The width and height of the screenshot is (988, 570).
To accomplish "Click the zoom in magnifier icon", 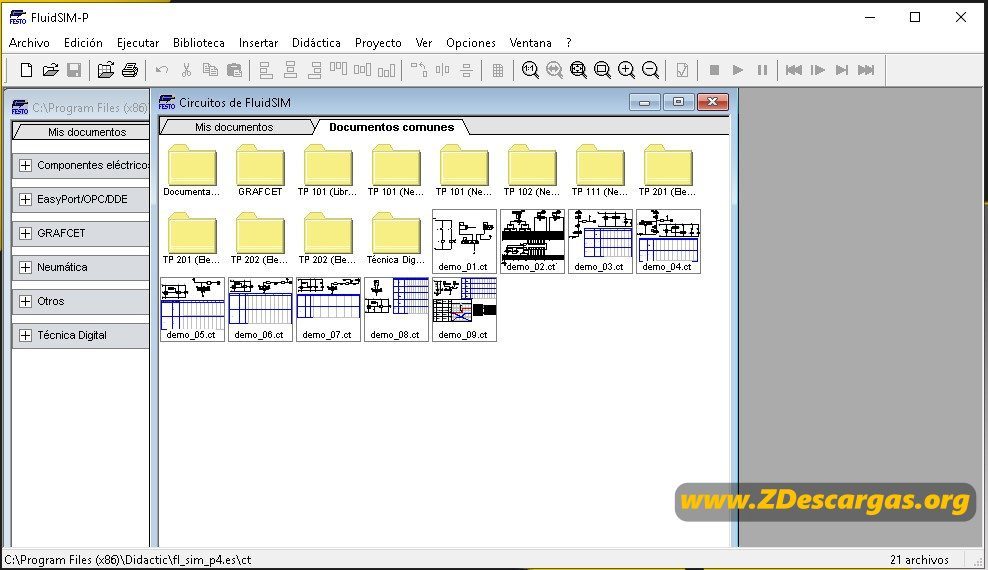I will [626, 70].
